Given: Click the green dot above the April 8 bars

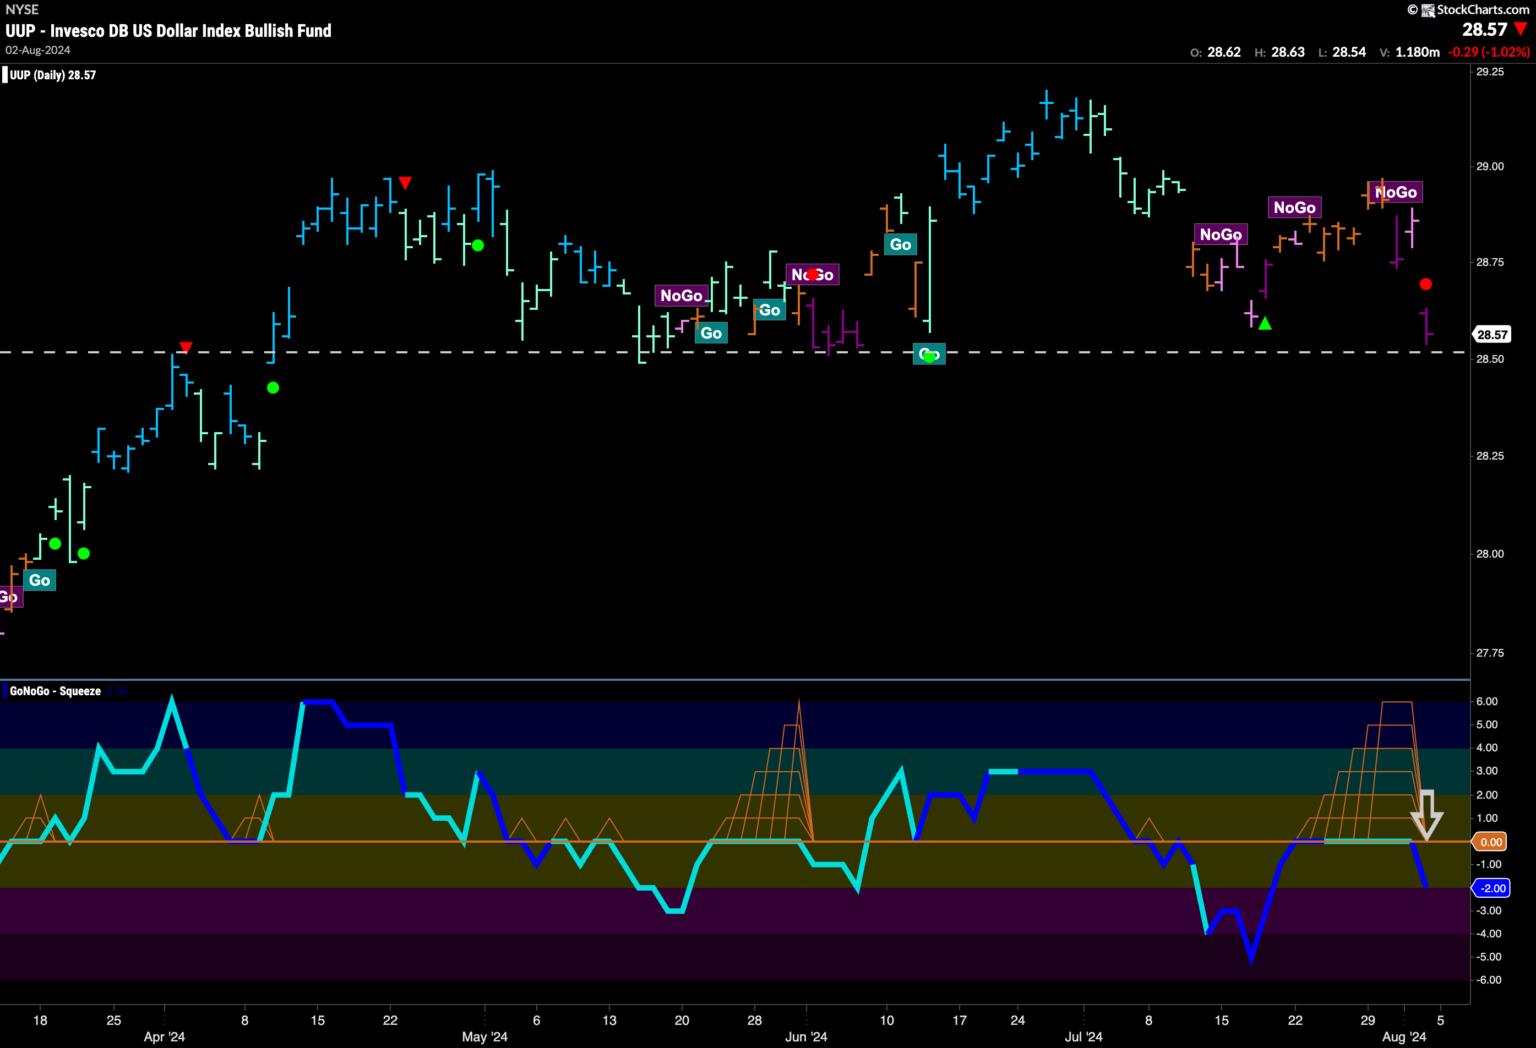Looking at the screenshot, I should [273, 387].
